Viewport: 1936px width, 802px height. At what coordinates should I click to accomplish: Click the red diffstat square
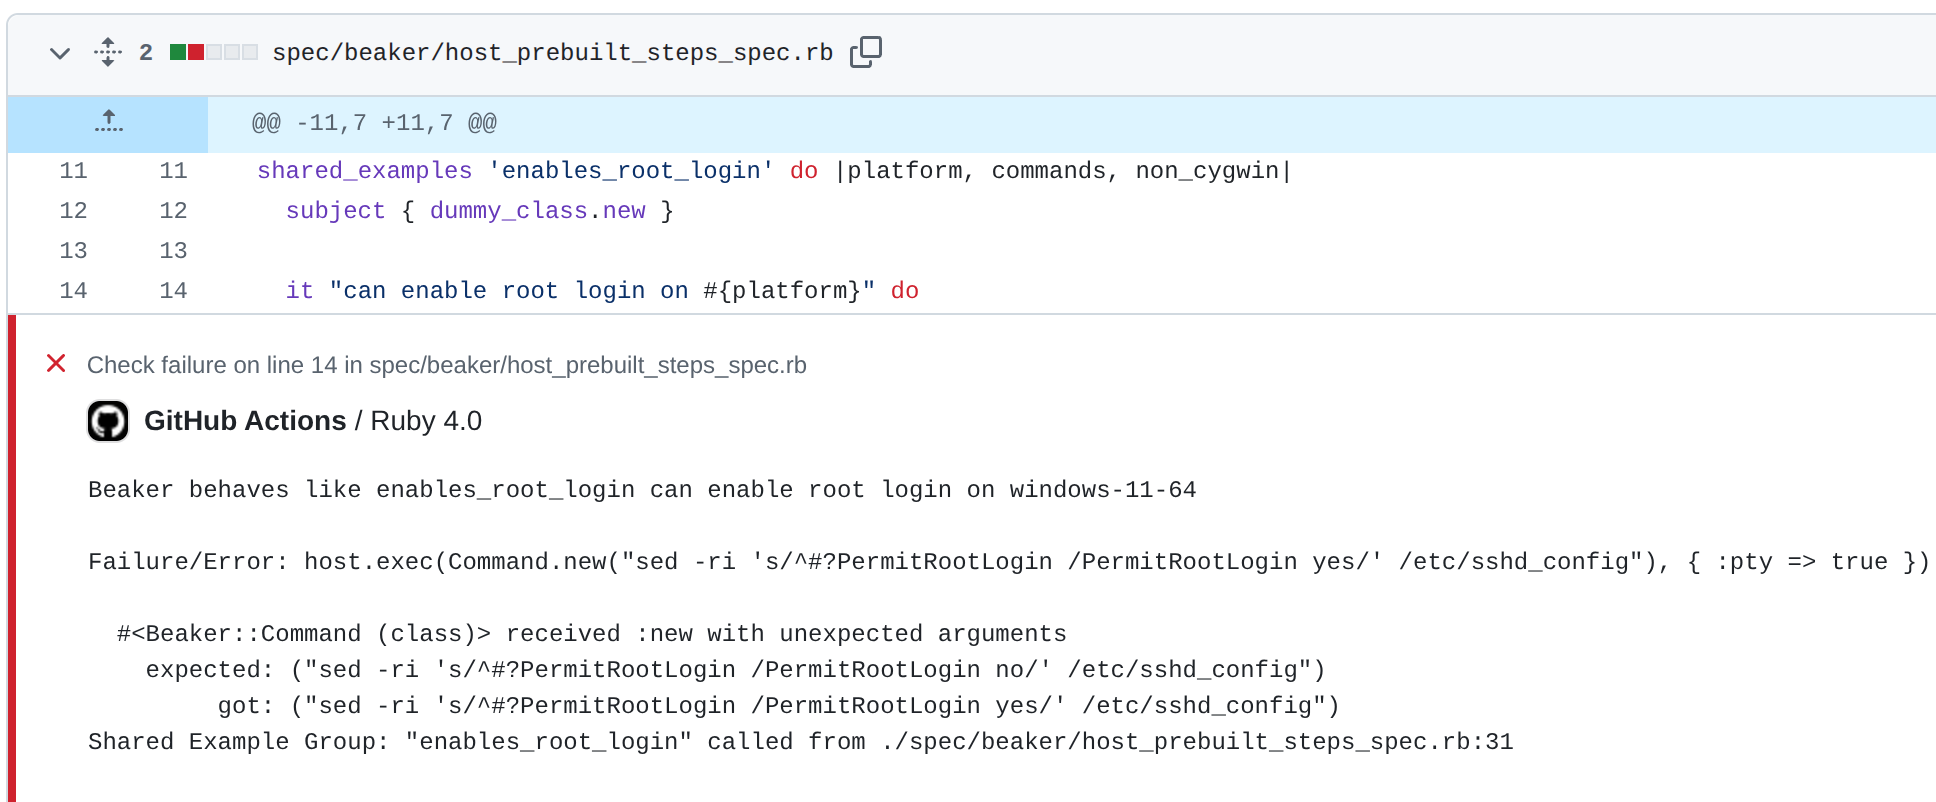pyautogui.click(x=196, y=52)
